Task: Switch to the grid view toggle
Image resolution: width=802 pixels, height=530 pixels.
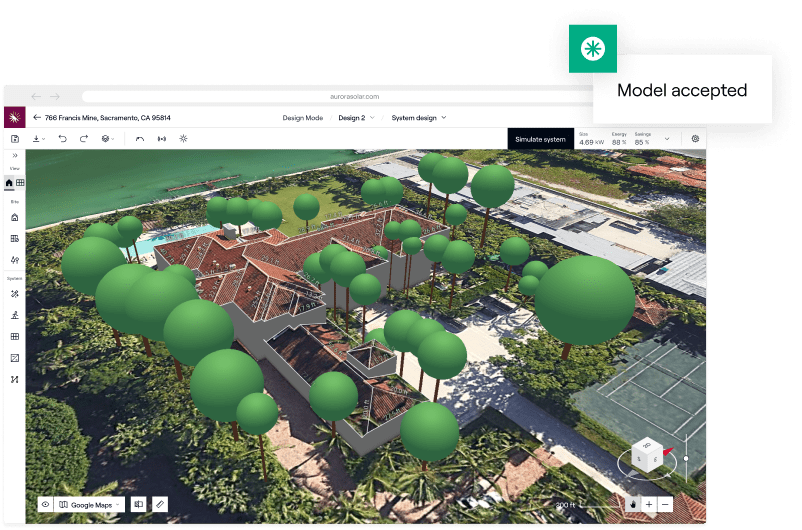Action: [20, 183]
